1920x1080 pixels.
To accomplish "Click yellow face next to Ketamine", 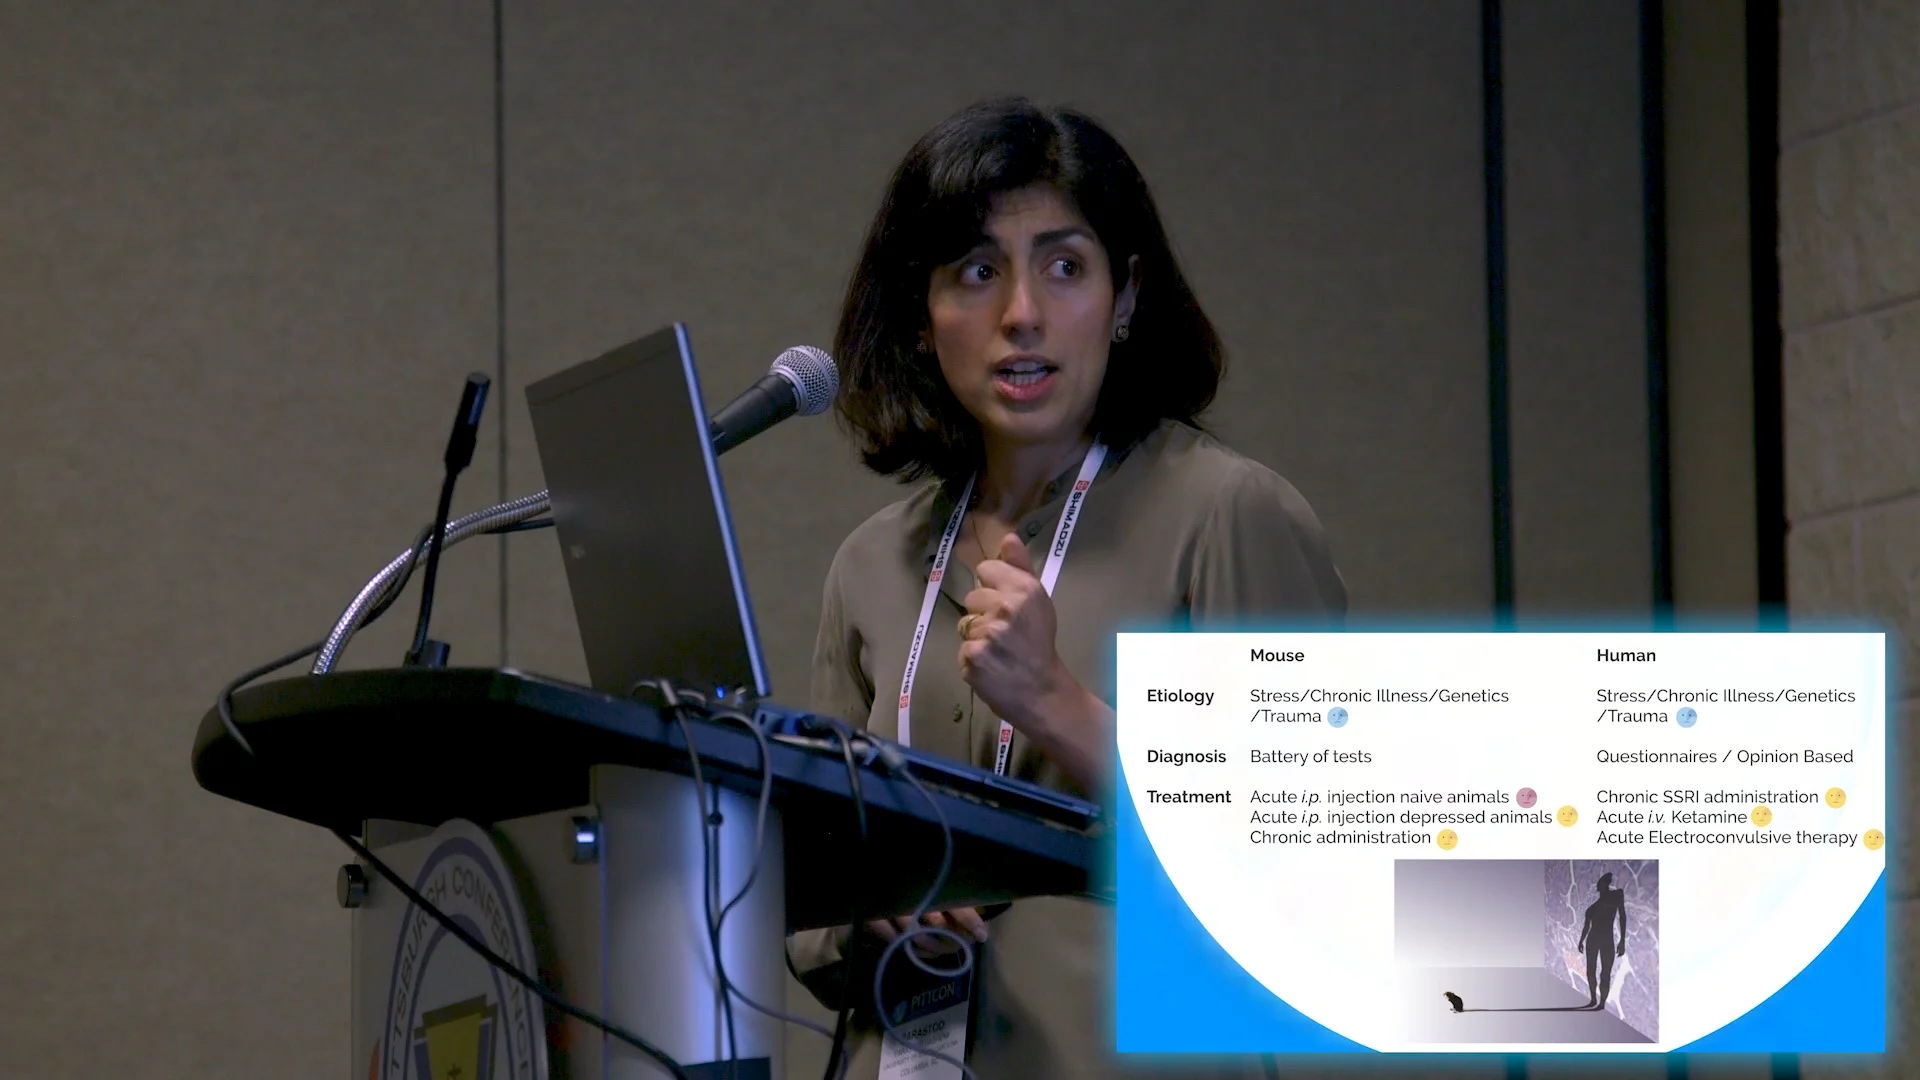I will click(1762, 817).
